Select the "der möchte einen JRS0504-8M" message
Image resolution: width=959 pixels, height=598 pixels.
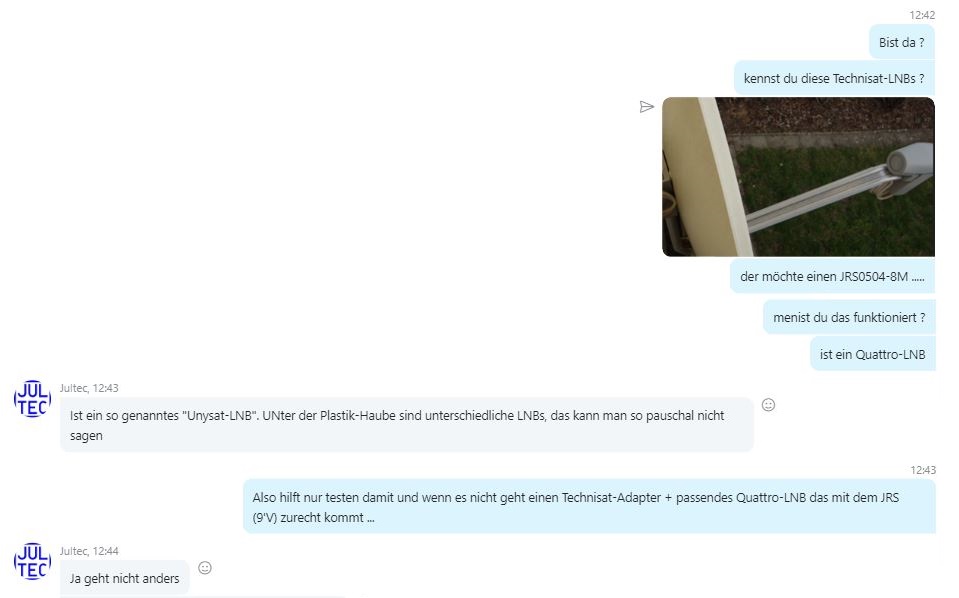832,276
